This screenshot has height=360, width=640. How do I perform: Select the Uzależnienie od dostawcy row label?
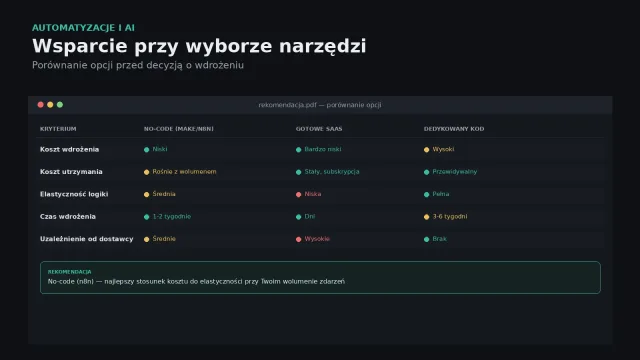tap(87, 239)
